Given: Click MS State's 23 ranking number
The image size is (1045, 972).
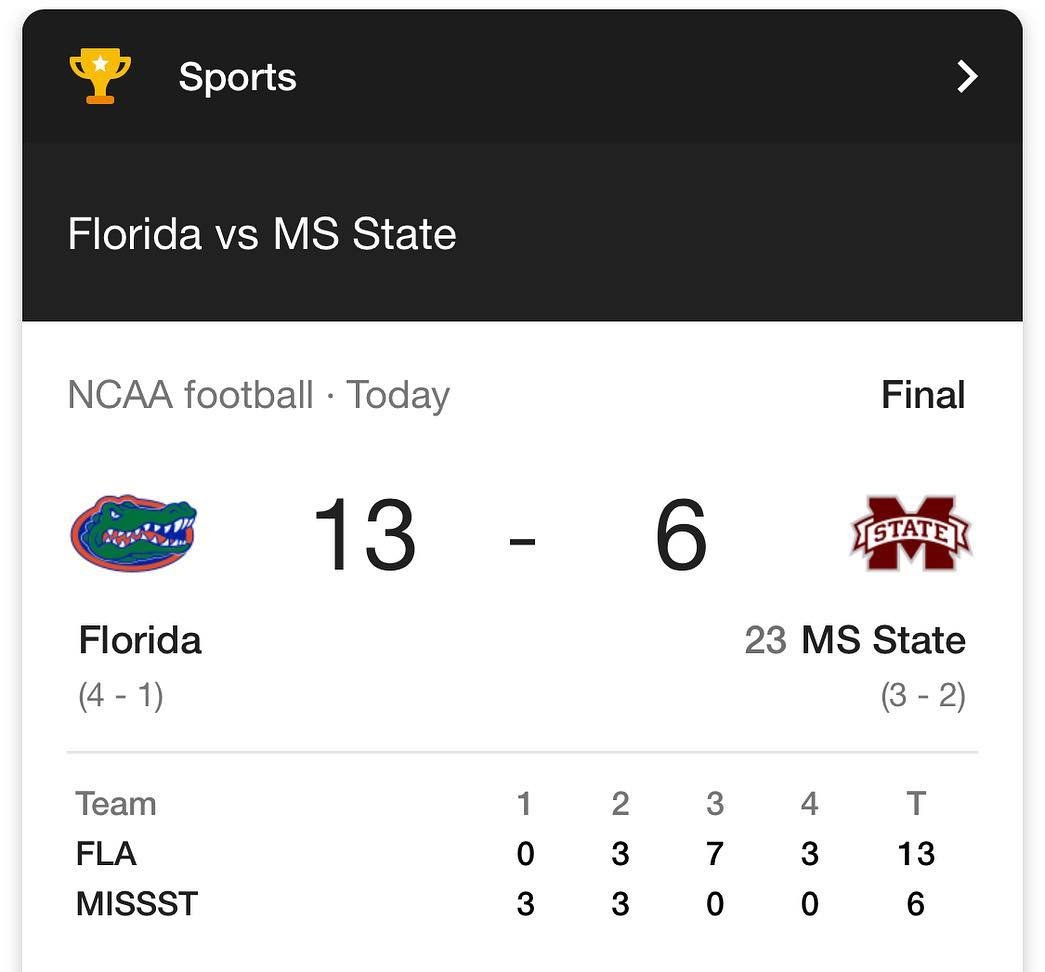Looking at the screenshot, I should point(765,640).
